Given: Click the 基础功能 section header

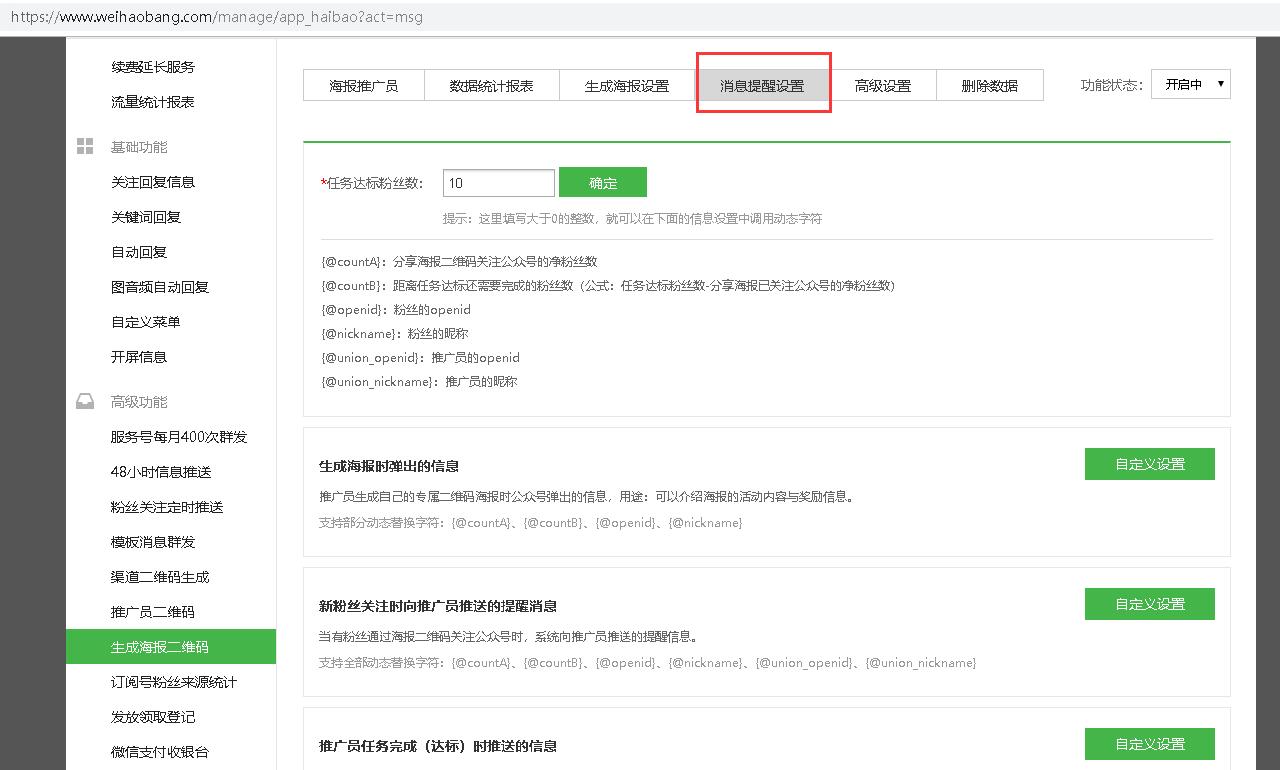Looking at the screenshot, I should pyautogui.click(x=139, y=147).
